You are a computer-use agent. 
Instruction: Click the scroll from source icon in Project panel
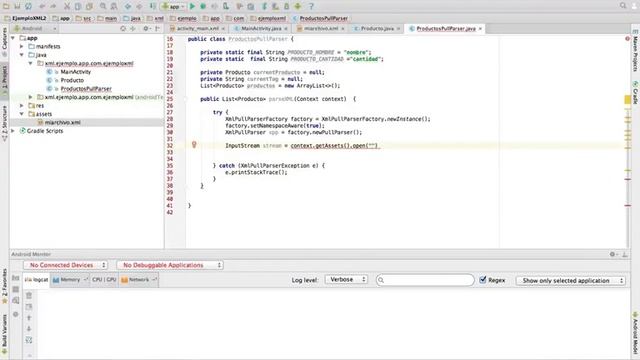click(x=123, y=29)
